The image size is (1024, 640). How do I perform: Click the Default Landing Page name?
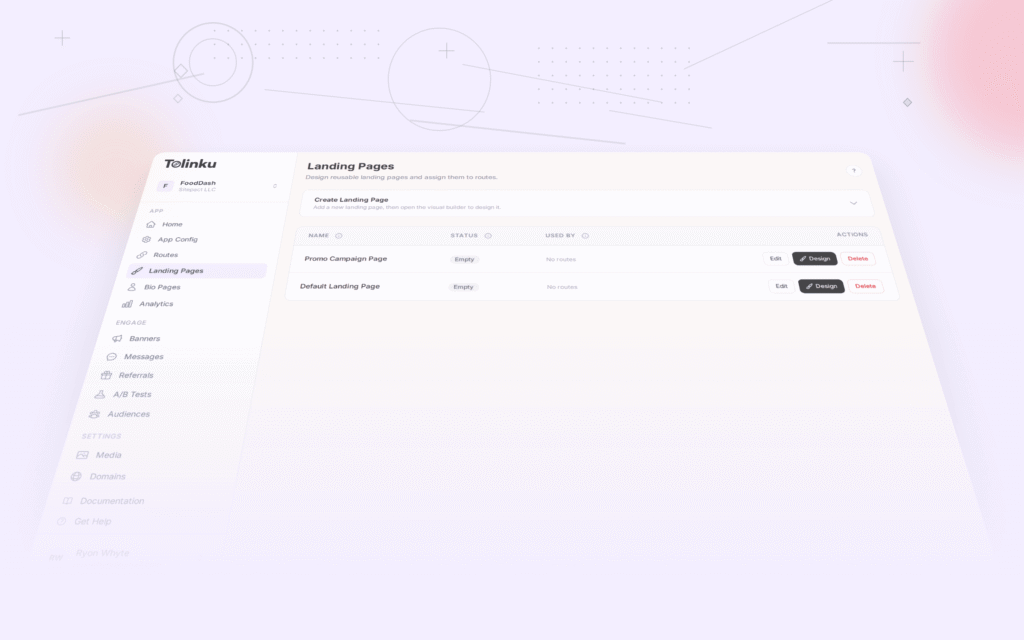coord(340,286)
